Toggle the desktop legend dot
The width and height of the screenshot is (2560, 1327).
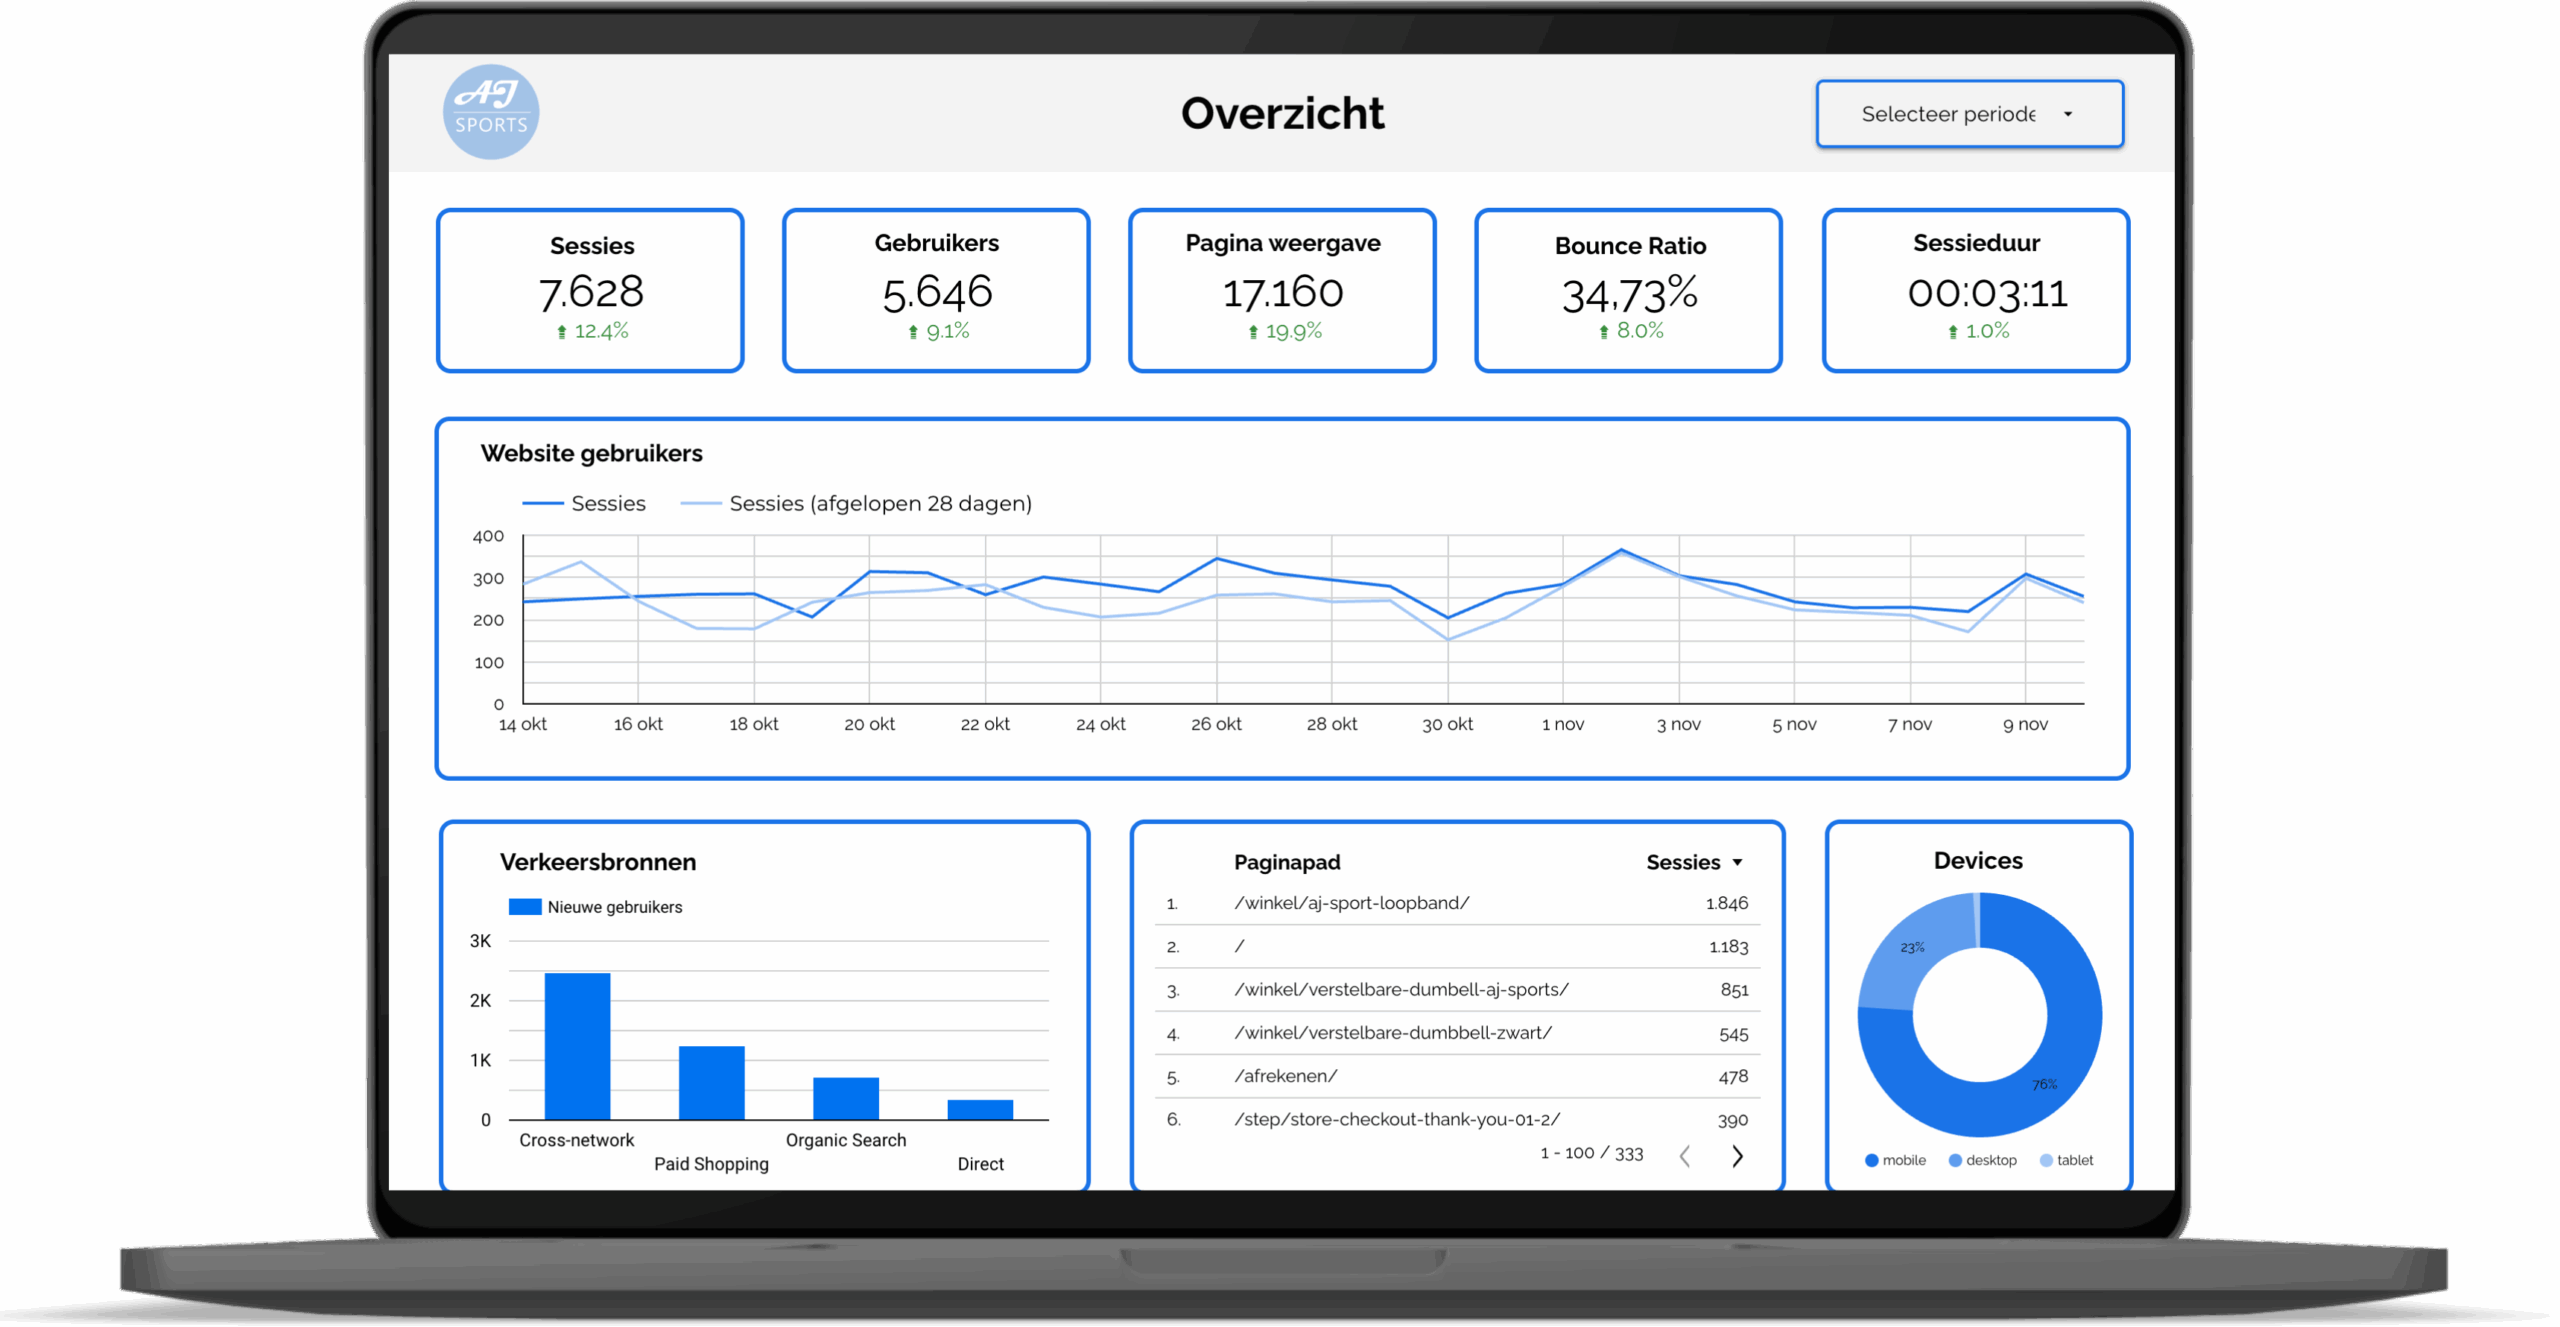coord(1954,1160)
